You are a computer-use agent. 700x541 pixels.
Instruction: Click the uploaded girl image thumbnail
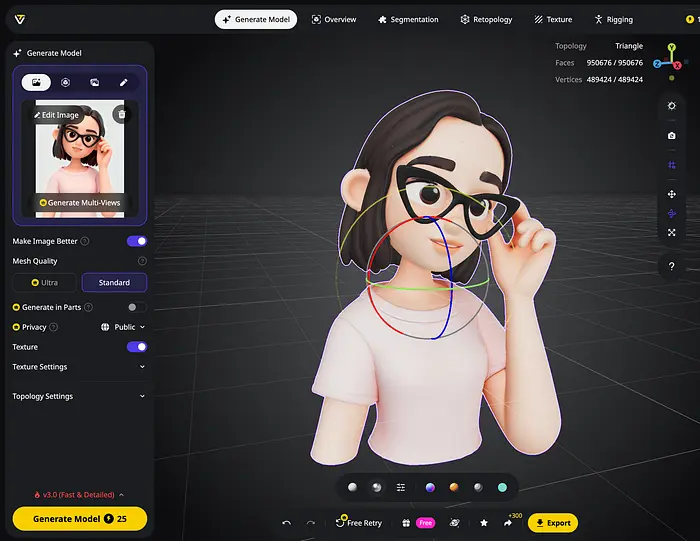(x=80, y=158)
